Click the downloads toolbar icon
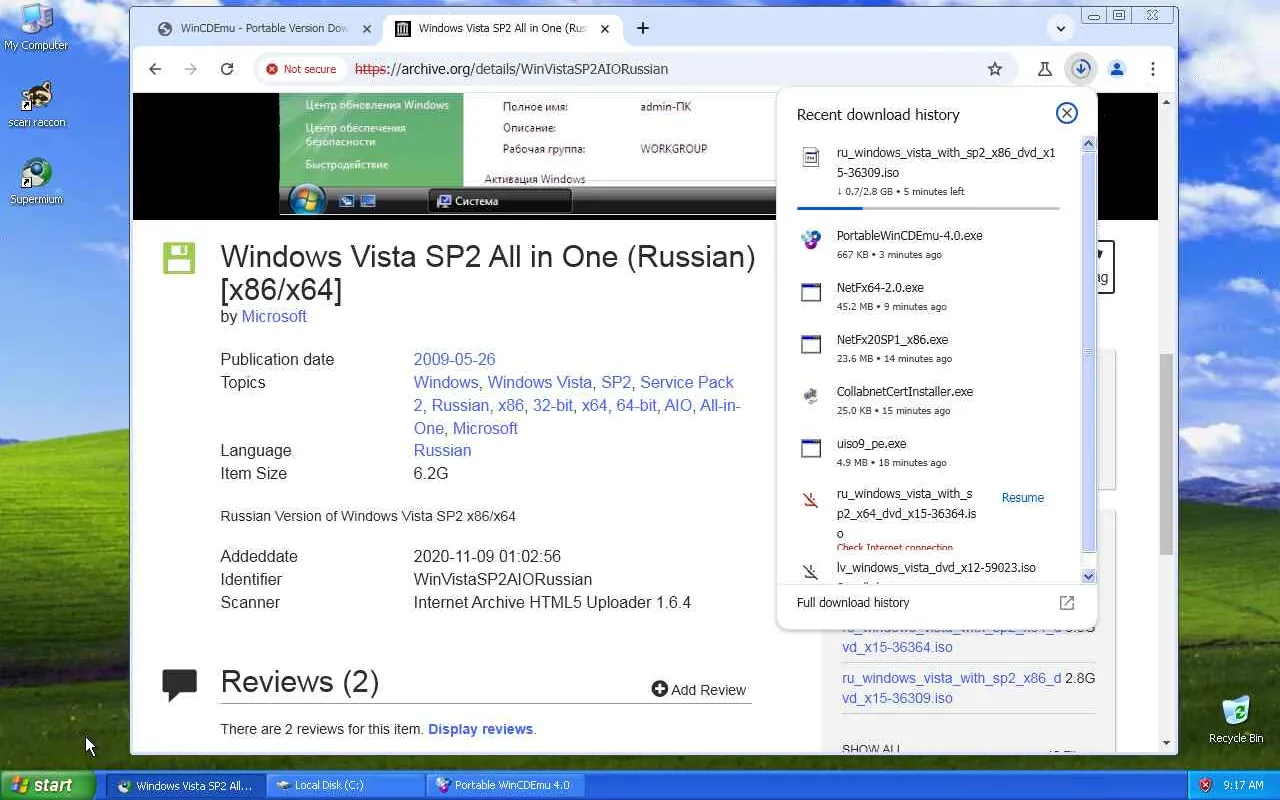This screenshot has width=1280, height=800. coord(1081,69)
